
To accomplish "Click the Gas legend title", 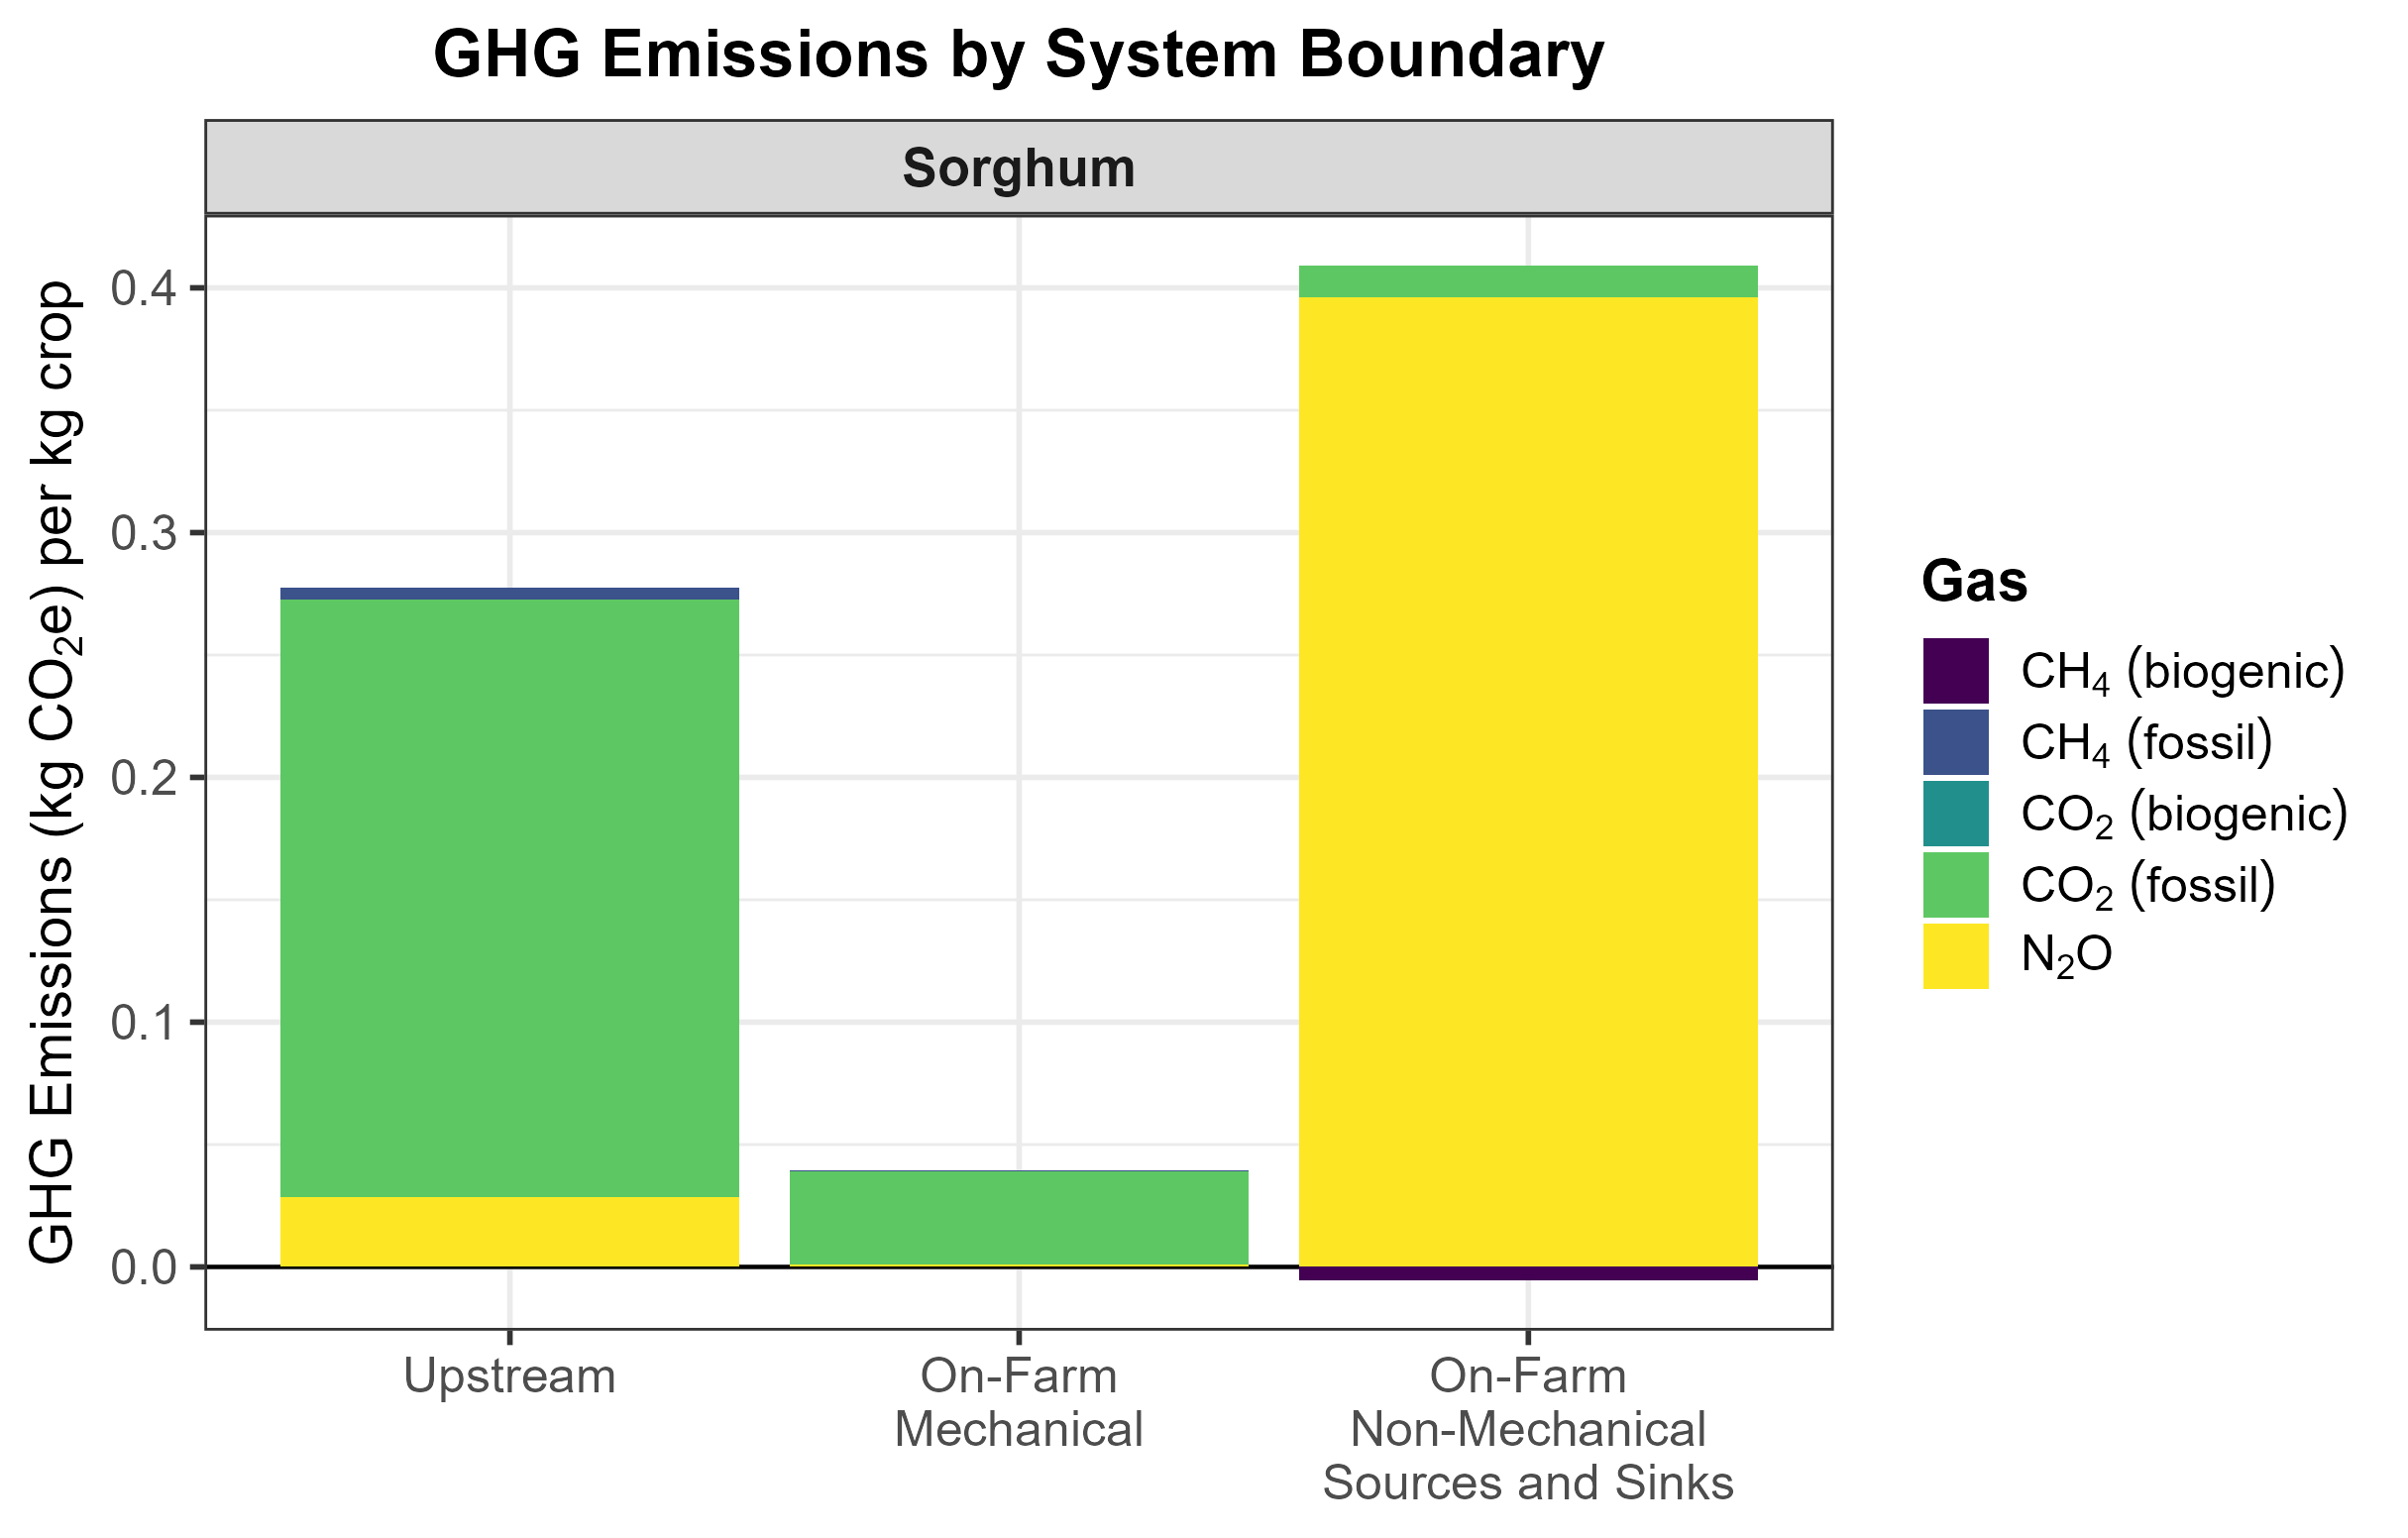I will (1974, 582).
